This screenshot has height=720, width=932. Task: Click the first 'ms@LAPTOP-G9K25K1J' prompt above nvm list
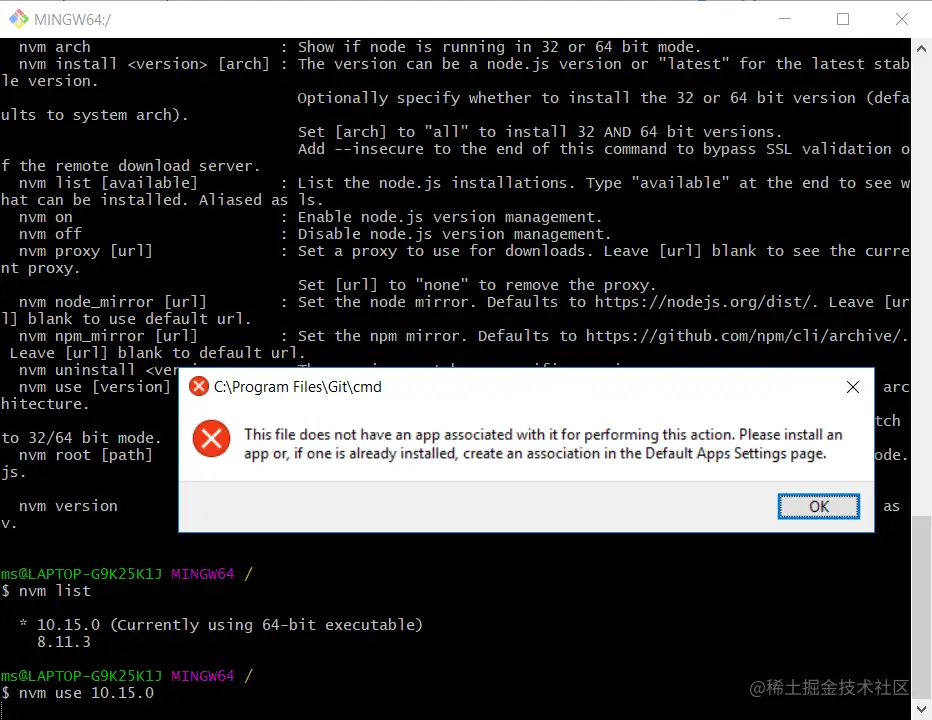pyautogui.click(x=81, y=574)
